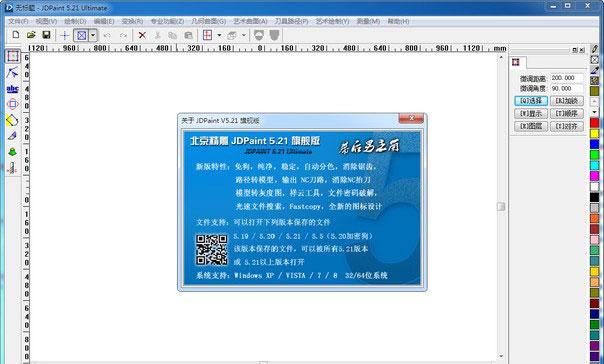Click the eyedropper icon above the color palette
Image resolution: width=604 pixels, height=364 pixels.
pos(595,70)
